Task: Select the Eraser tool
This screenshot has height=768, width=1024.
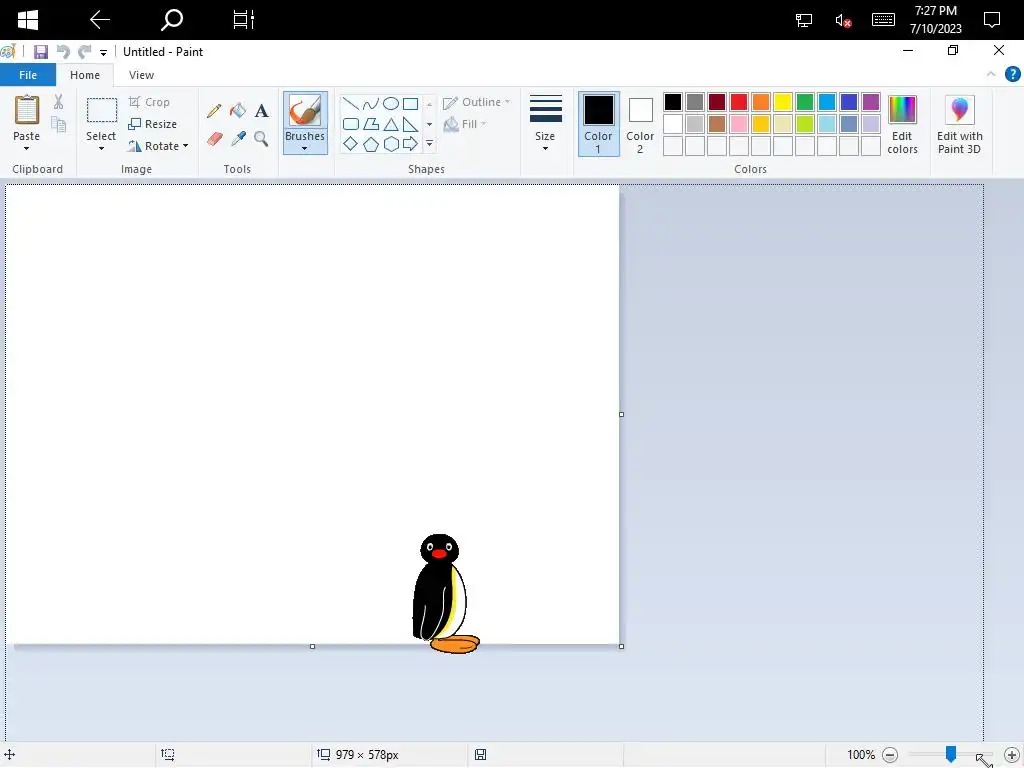Action: 214,138
